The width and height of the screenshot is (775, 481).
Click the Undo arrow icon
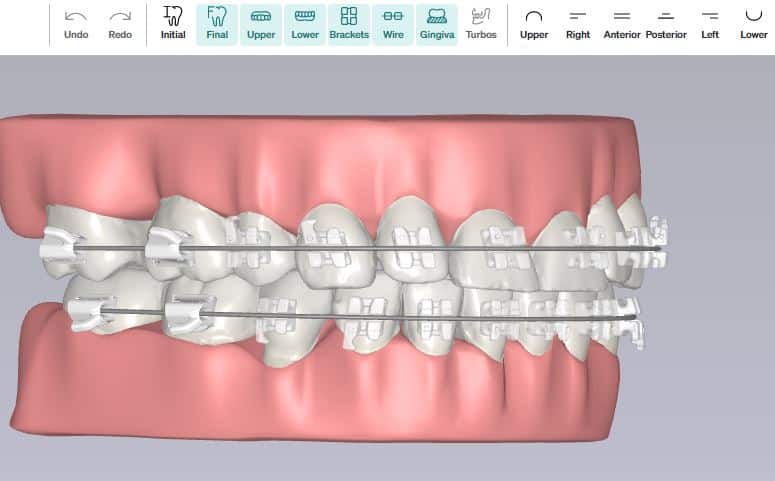pyautogui.click(x=76, y=17)
